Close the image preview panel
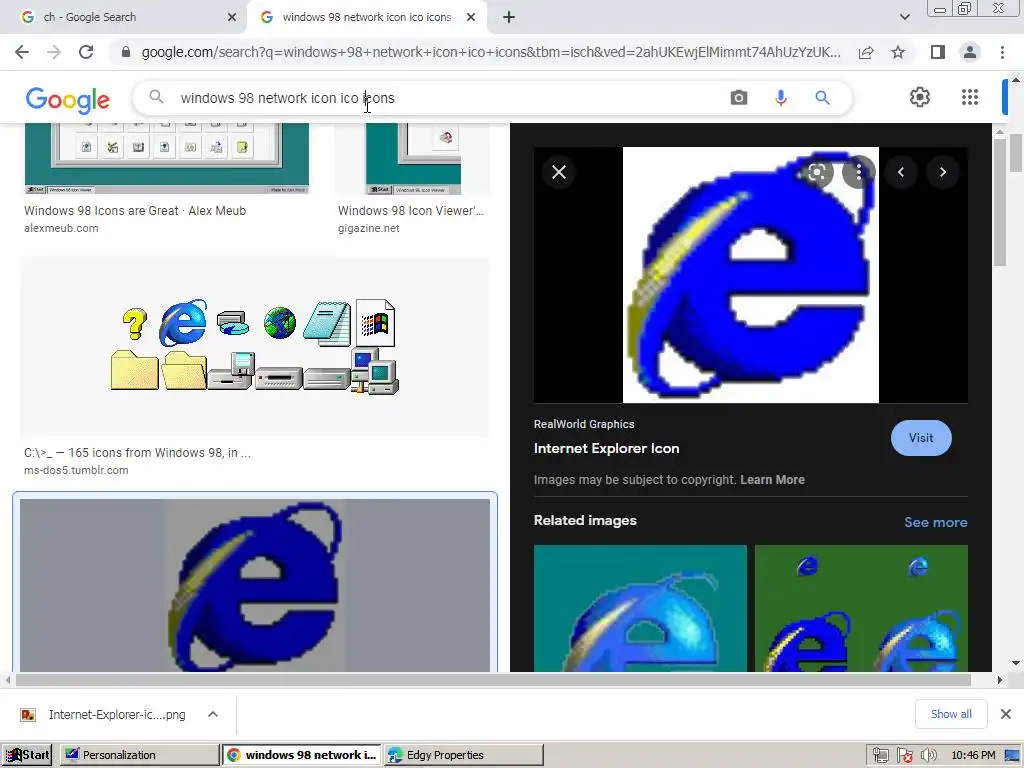Viewport: 1024px width, 768px height. 559,172
